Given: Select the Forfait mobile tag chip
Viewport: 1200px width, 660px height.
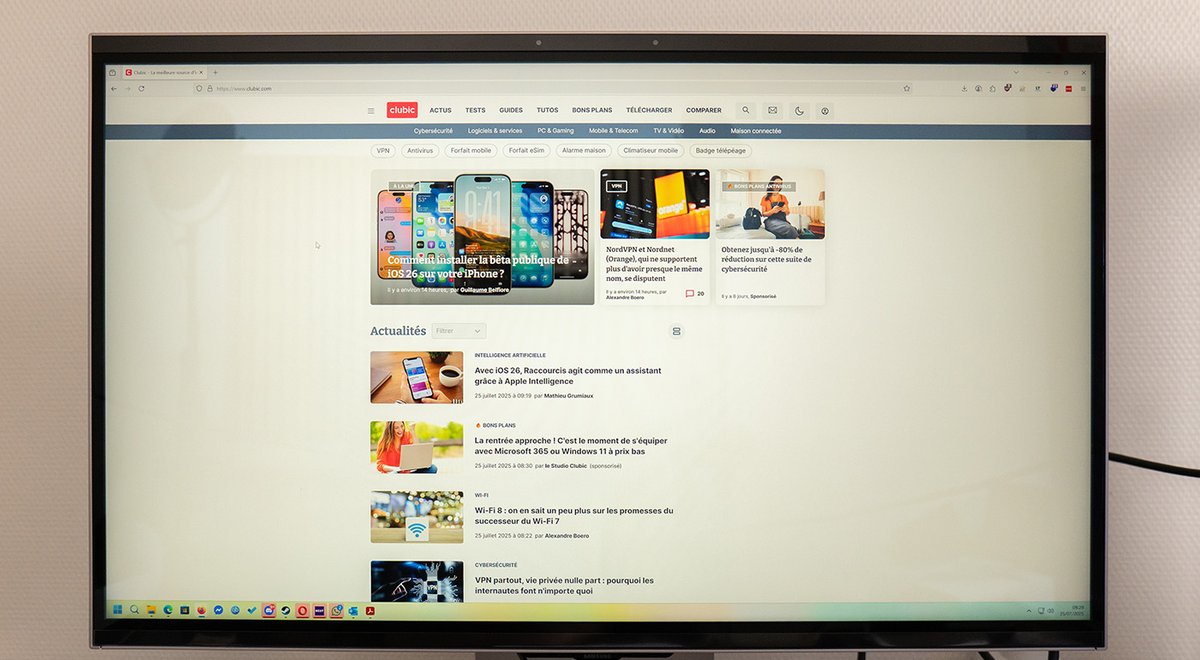Looking at the screenshot, I should [x=471, y=151].
